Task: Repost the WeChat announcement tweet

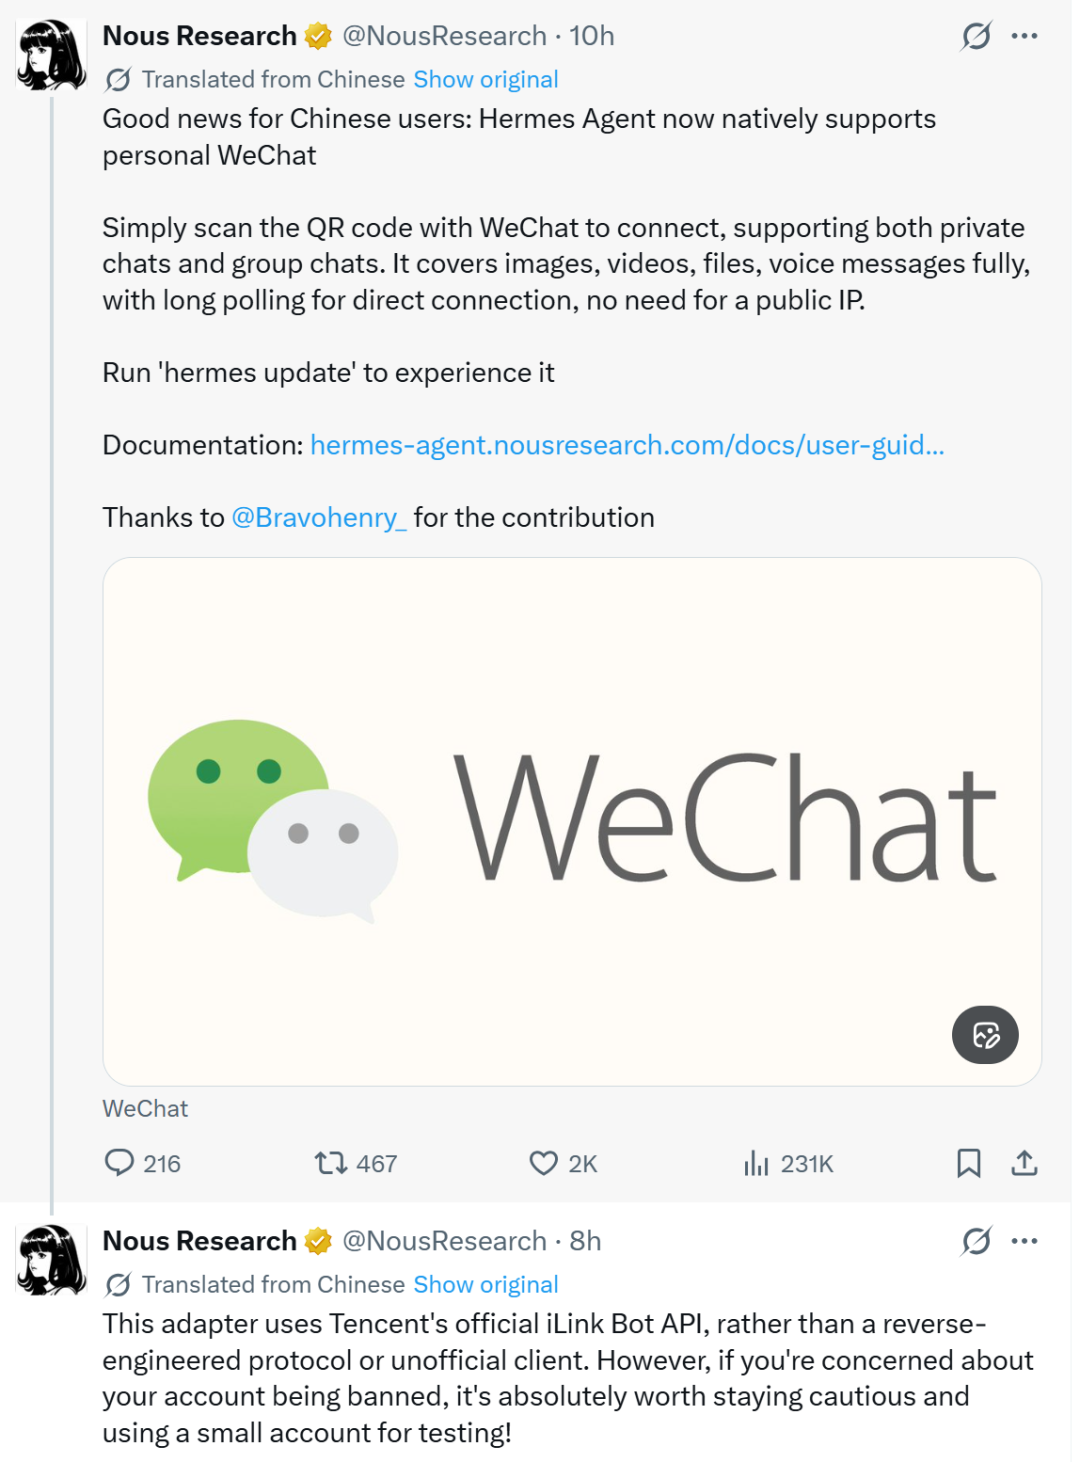Action: tap(355, 1163)
